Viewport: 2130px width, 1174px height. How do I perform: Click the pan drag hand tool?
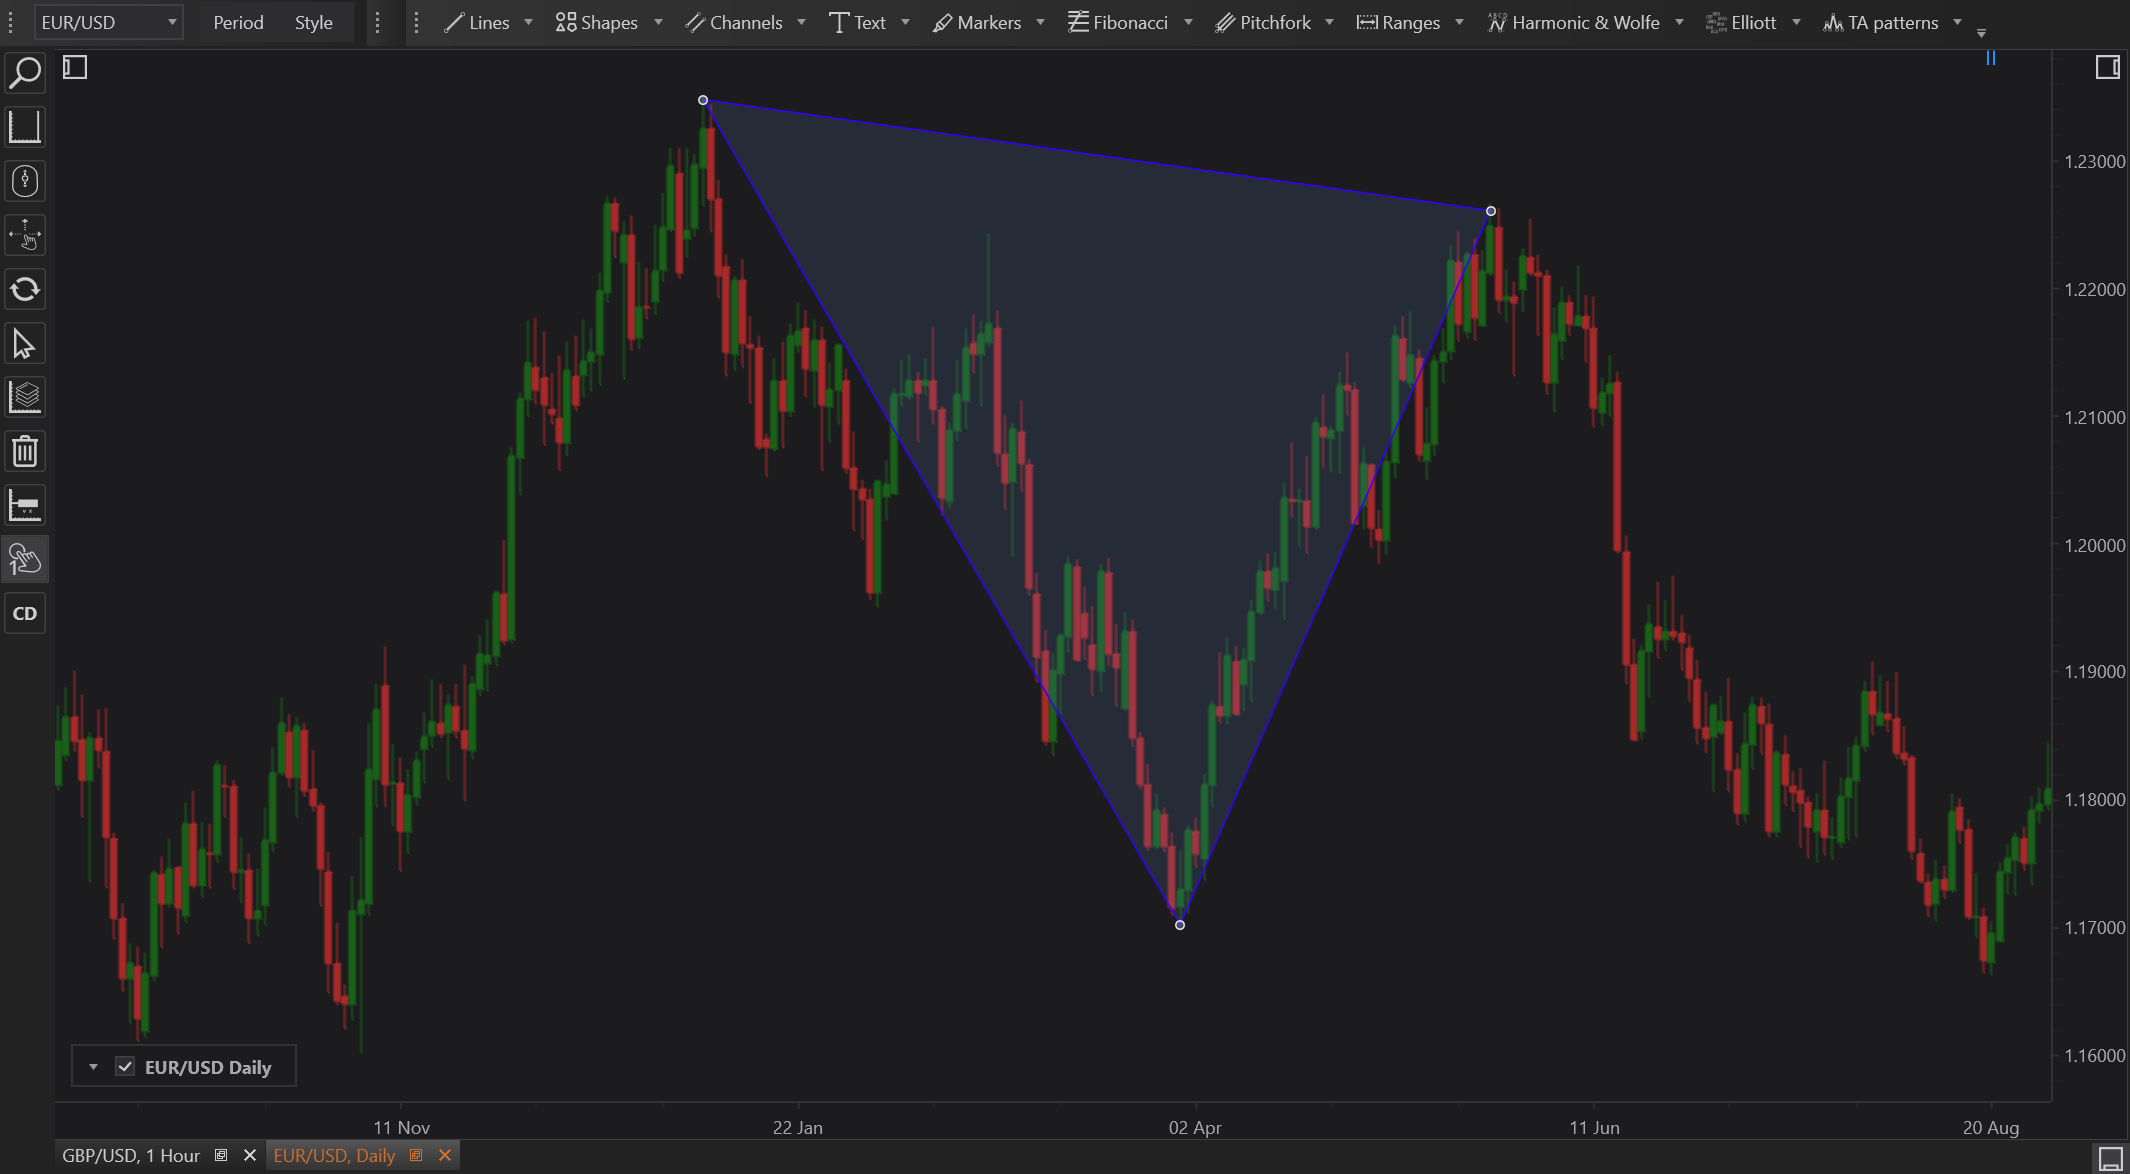[x=25, y=236]
